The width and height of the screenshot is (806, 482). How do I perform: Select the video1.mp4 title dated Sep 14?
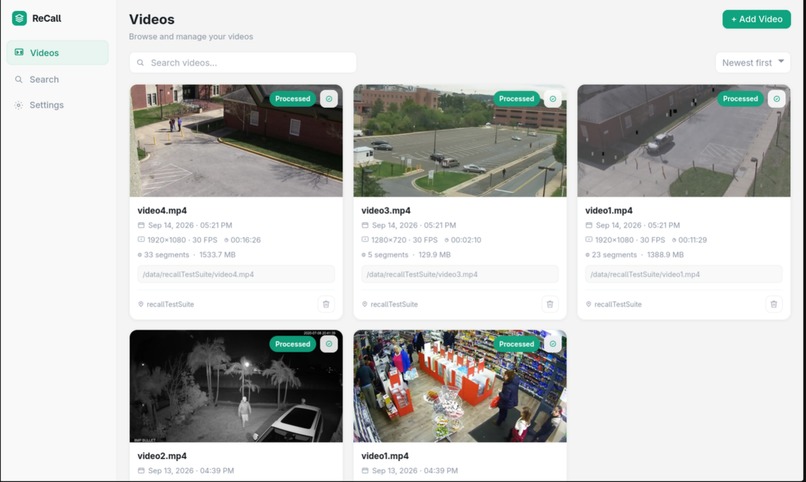click(x=609, y=210)
